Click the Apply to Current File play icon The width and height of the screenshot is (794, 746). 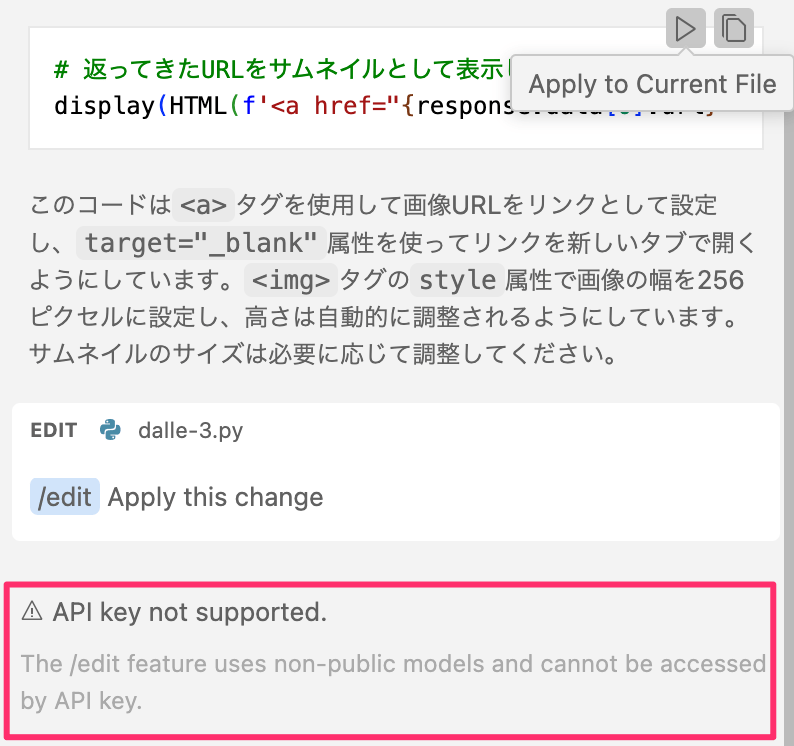tap(685, 28)
